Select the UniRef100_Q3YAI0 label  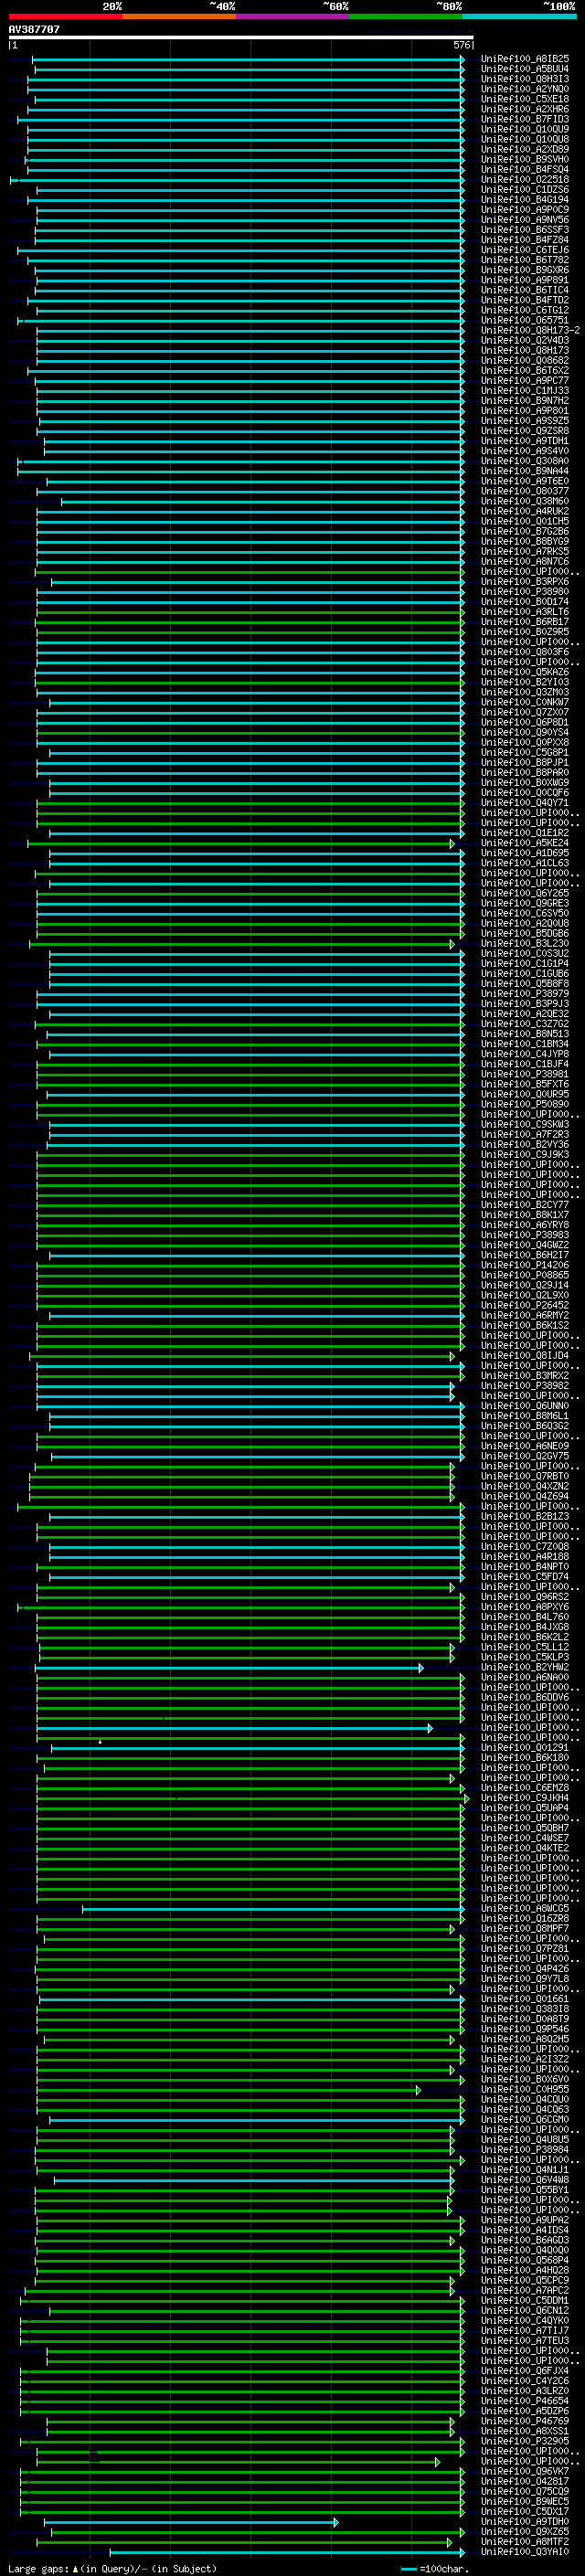tap(525, 2552)
